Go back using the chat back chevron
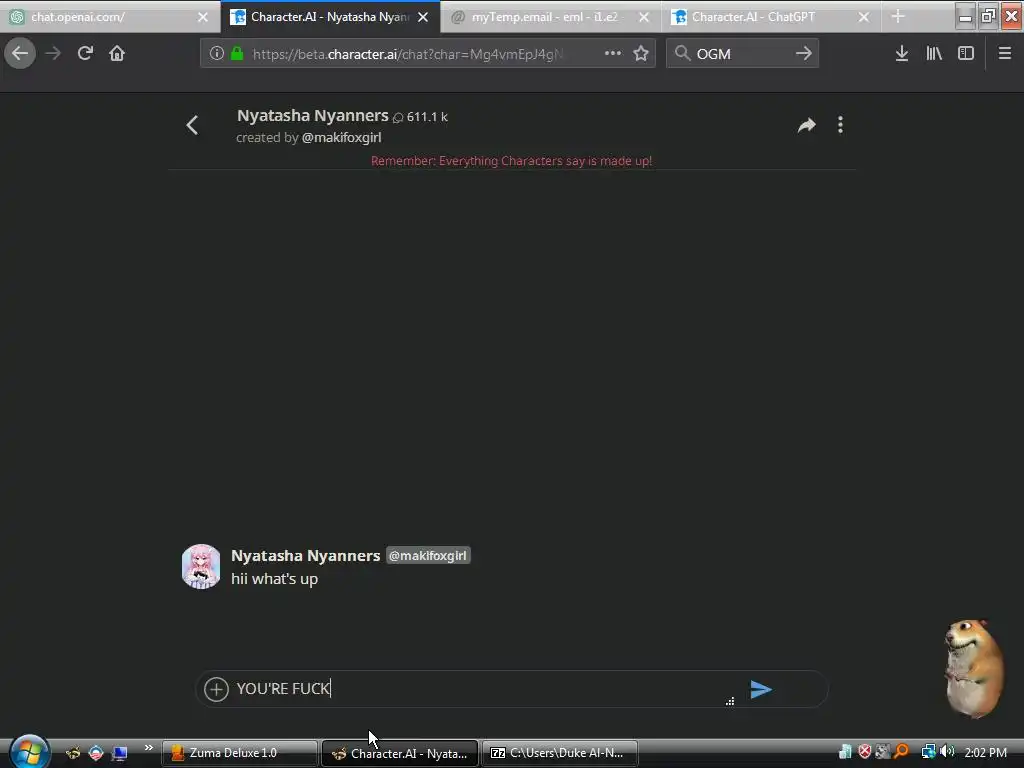The height and width of the screenshot is (768, 1024). point(192,125)
